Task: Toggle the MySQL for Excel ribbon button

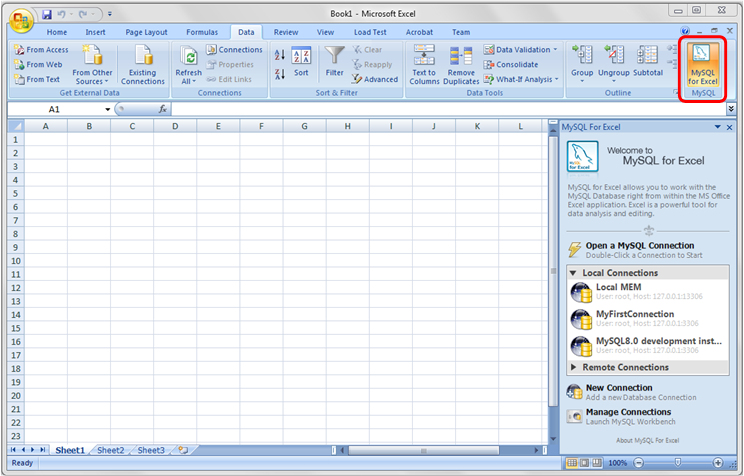Action: tap(703, 65)
